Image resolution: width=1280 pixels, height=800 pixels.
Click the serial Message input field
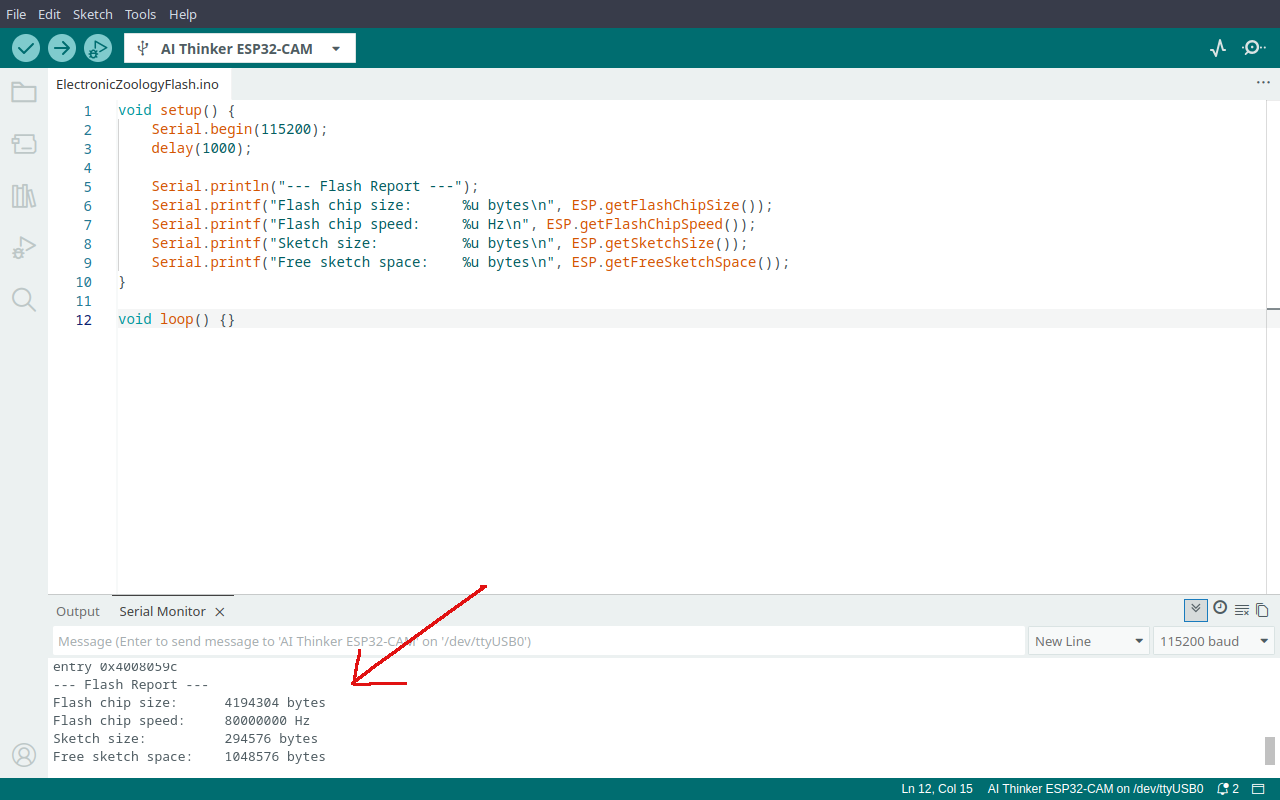pyautogui.click(x=538, y=641)
